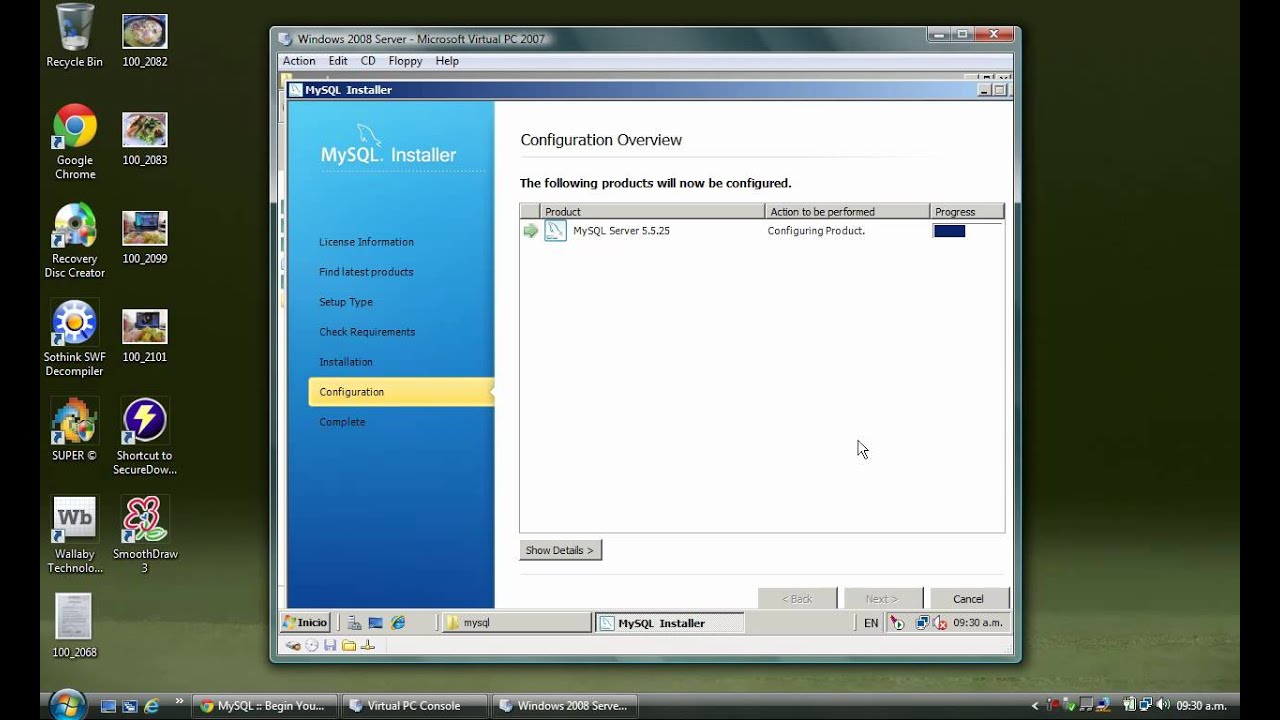Switch to MySQL Installer taskbar button in guest
The width and height of the screenshot is (1280, 720).
[670, 623]
